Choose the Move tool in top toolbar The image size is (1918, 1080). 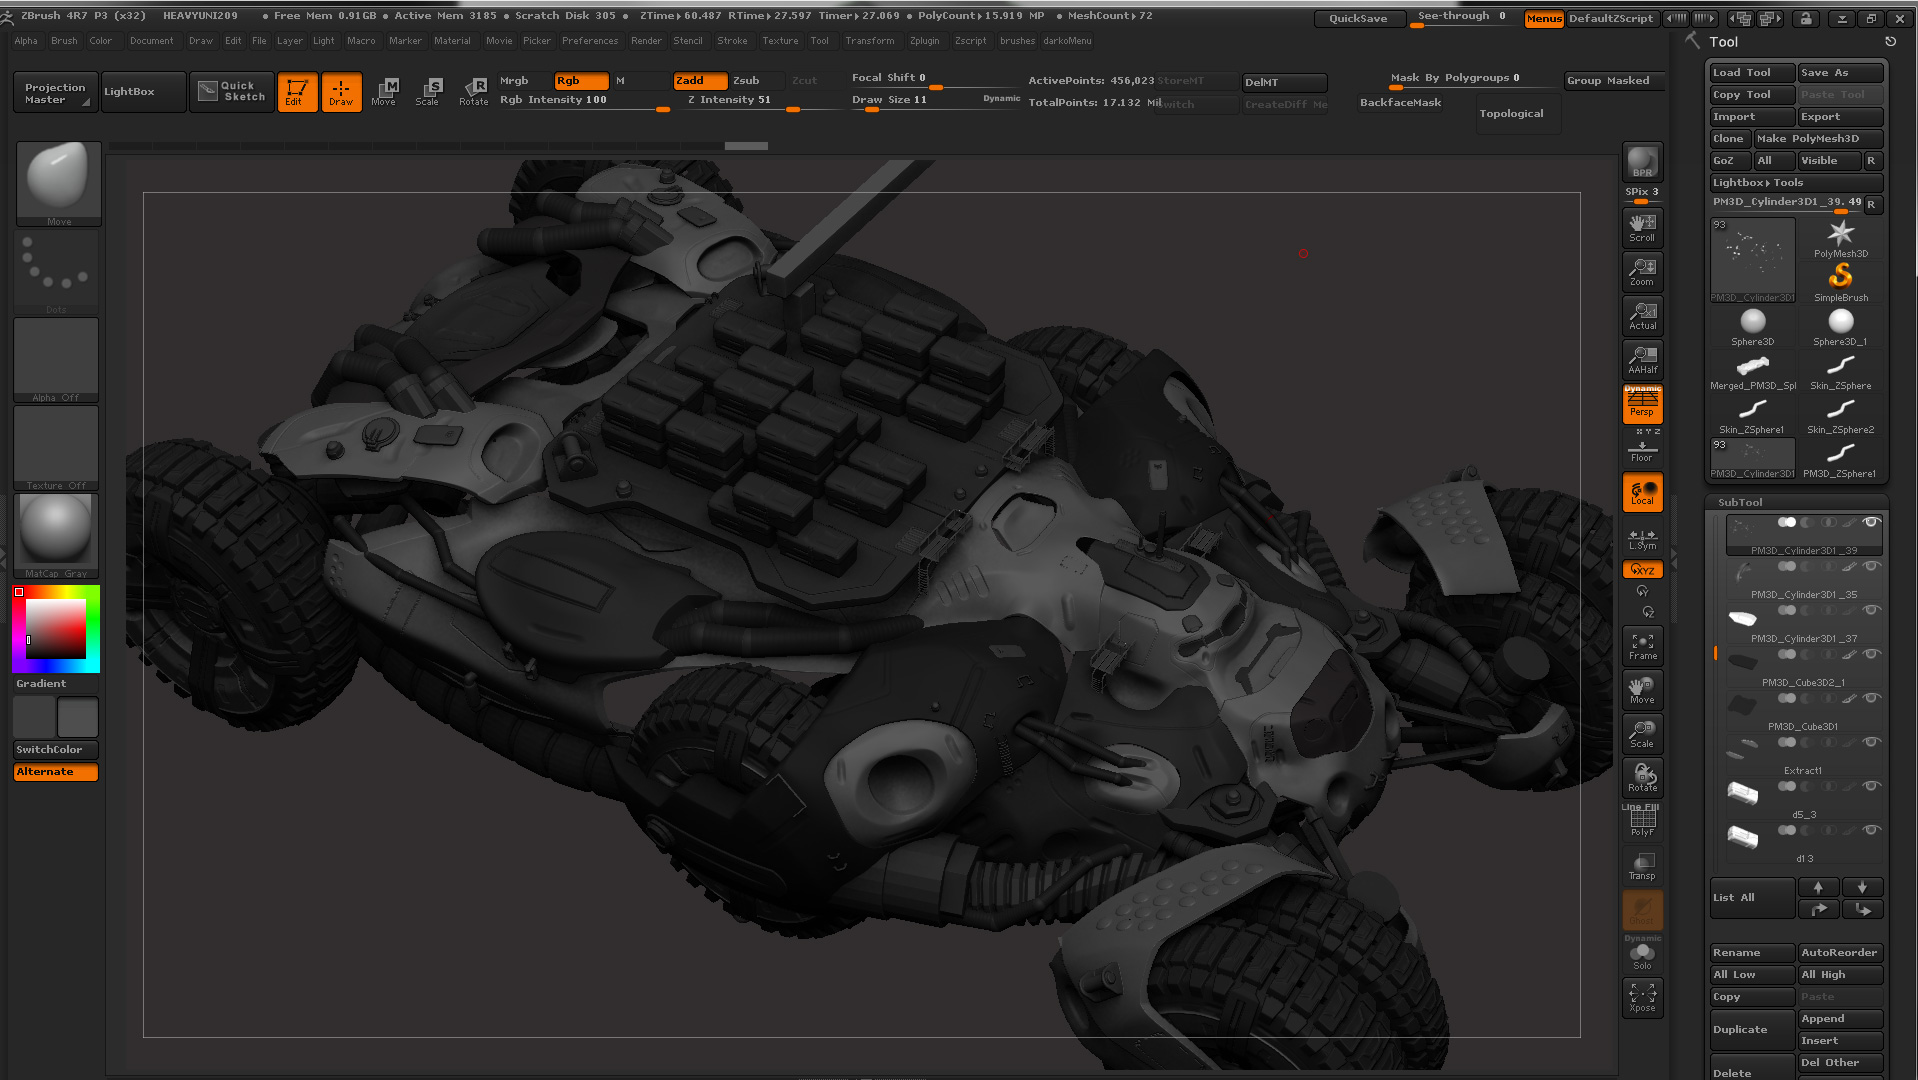click(x=384, y=92)
